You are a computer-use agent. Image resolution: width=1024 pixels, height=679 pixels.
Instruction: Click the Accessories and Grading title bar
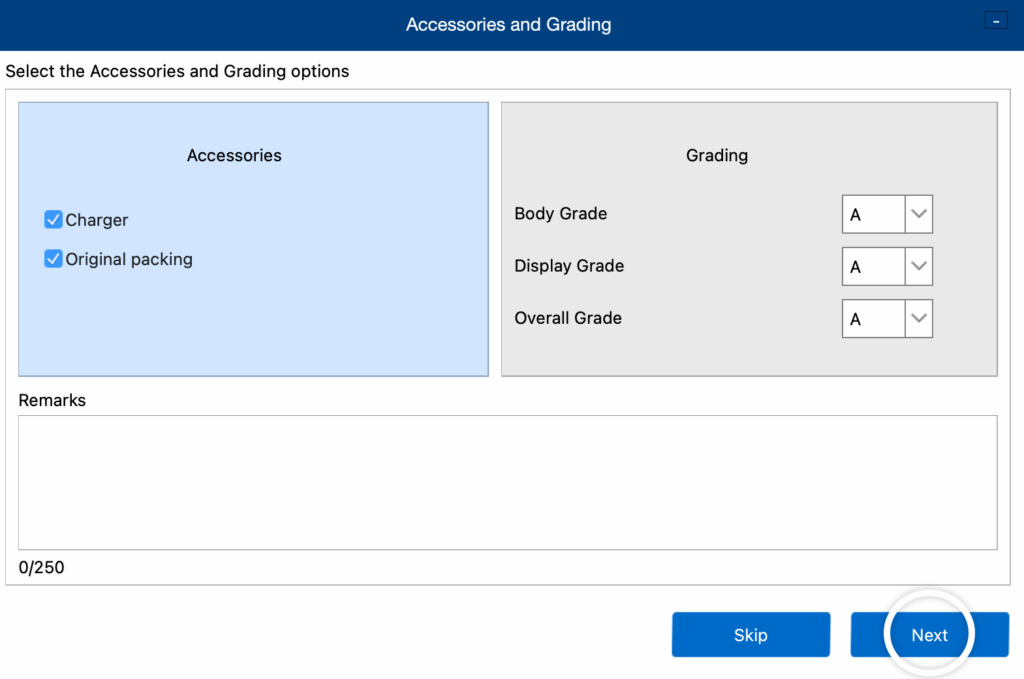tap(508, 24)
